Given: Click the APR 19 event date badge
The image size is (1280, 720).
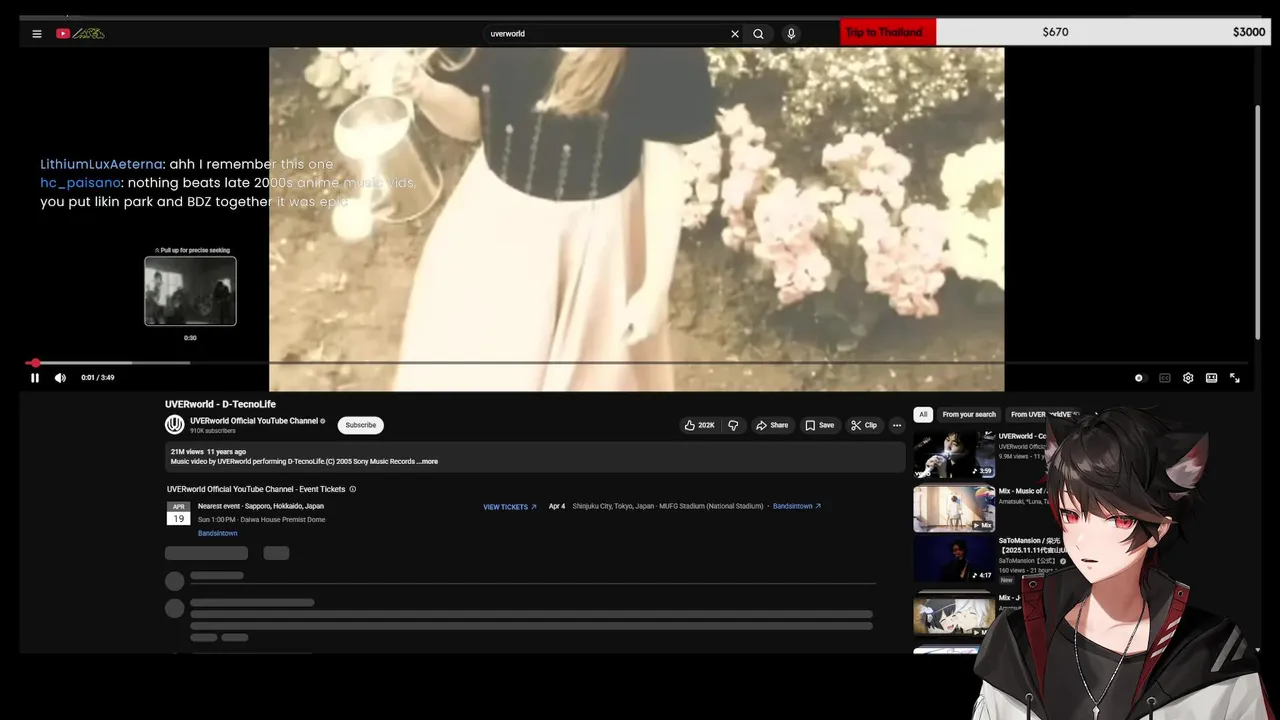Looking at the screenshot, I should [178, 514].
